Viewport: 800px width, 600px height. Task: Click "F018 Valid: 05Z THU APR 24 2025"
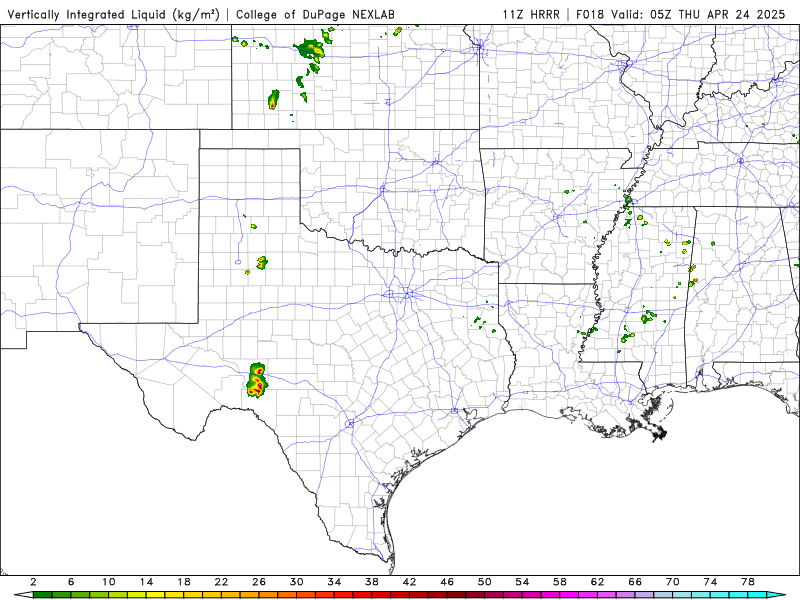(x=681, y=14)
